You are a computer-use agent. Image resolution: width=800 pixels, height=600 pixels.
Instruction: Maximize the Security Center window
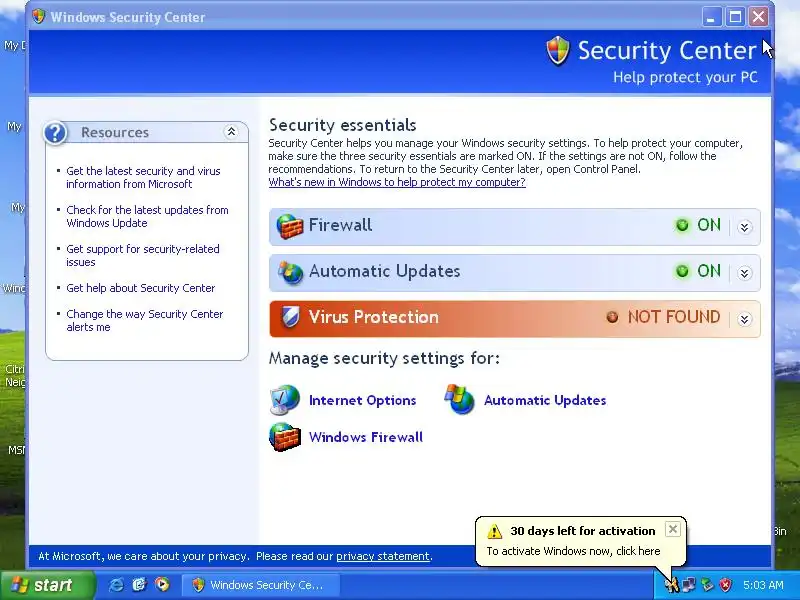735,17
